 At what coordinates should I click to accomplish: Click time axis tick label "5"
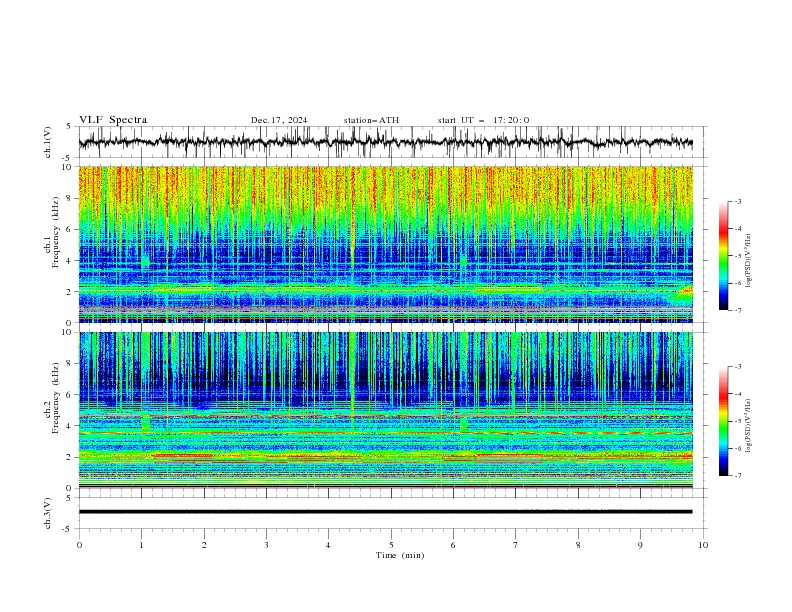tap(391, 545)
